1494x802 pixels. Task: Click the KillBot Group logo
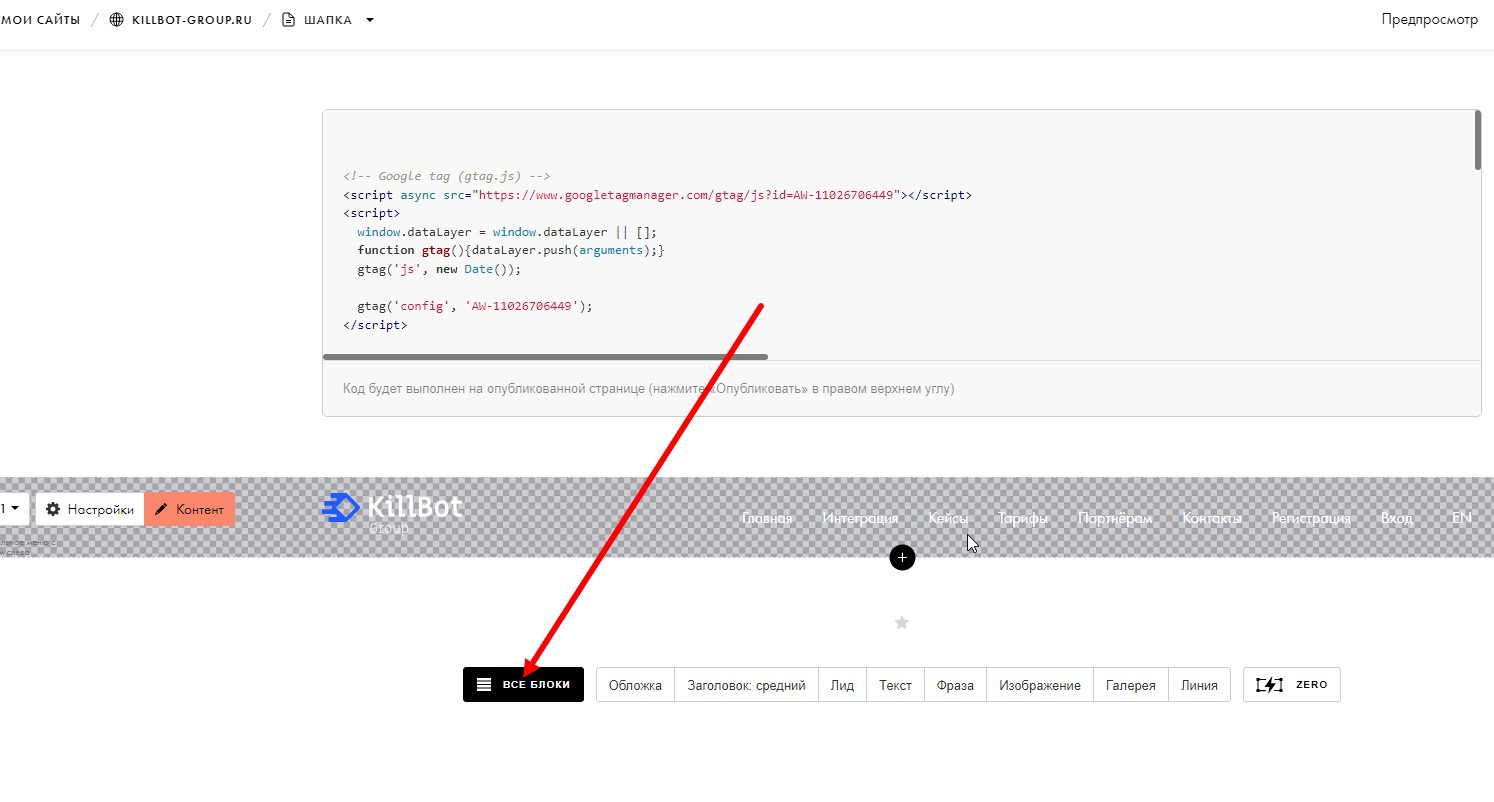pos(392,511)
